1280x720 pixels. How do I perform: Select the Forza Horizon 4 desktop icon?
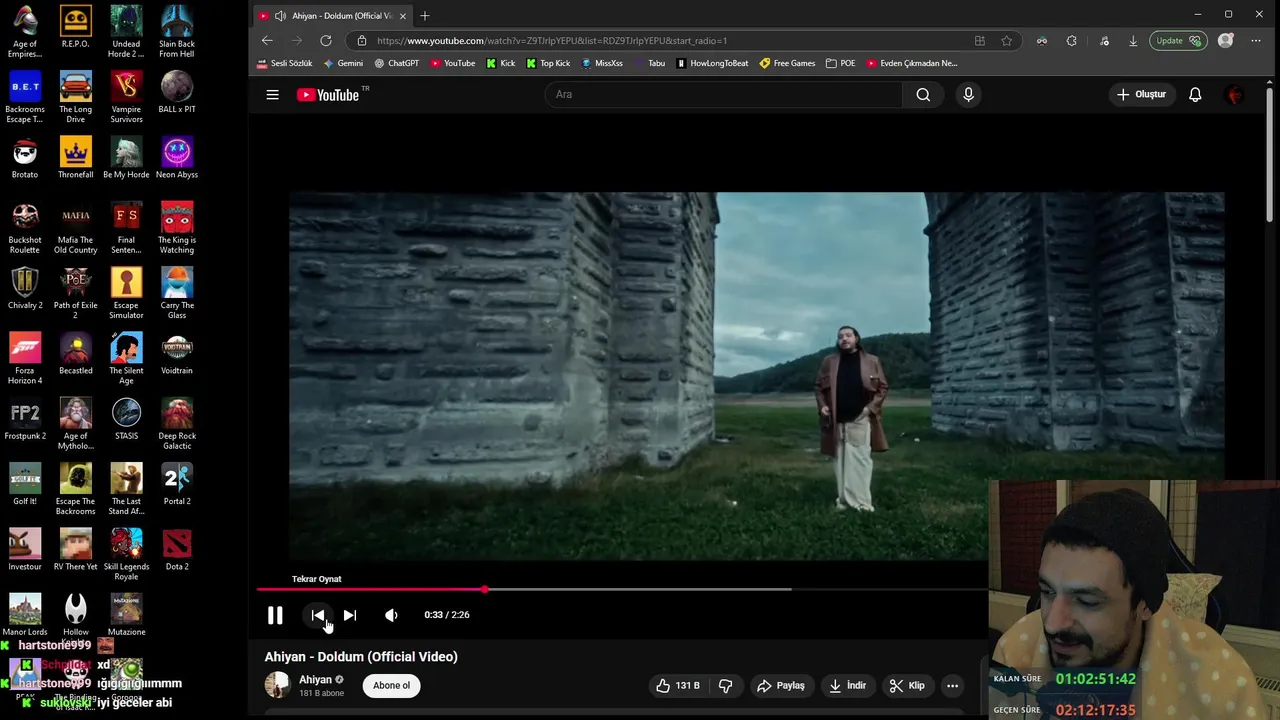coord(25,358)
